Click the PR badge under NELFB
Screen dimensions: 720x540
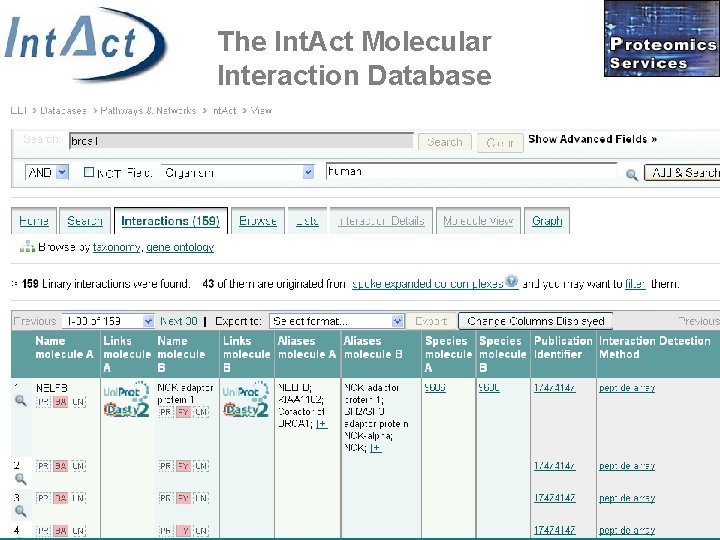(43, 402)
